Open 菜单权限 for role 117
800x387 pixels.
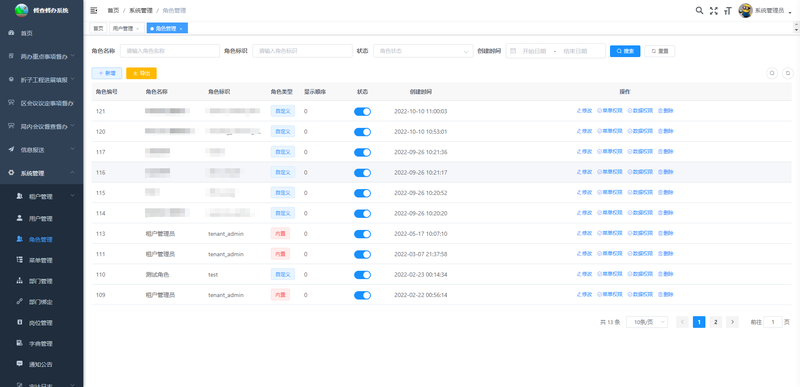(610, 151)
